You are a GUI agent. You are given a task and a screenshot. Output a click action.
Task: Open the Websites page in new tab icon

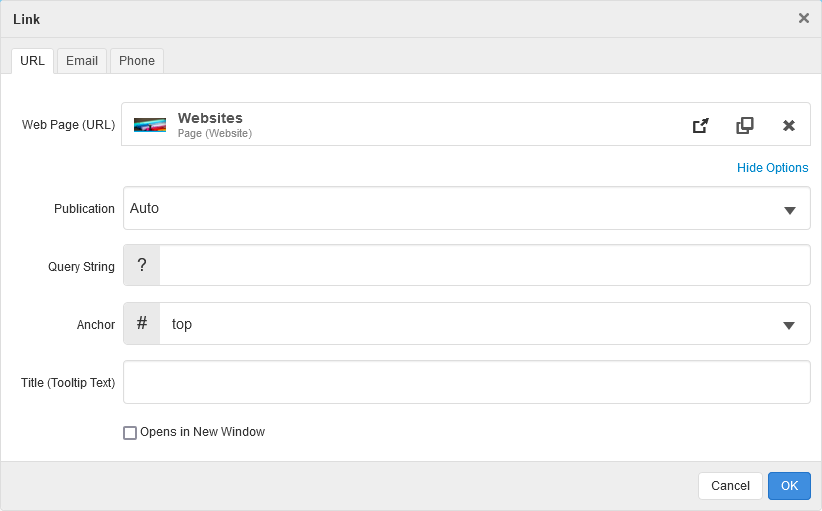(701, 125)
